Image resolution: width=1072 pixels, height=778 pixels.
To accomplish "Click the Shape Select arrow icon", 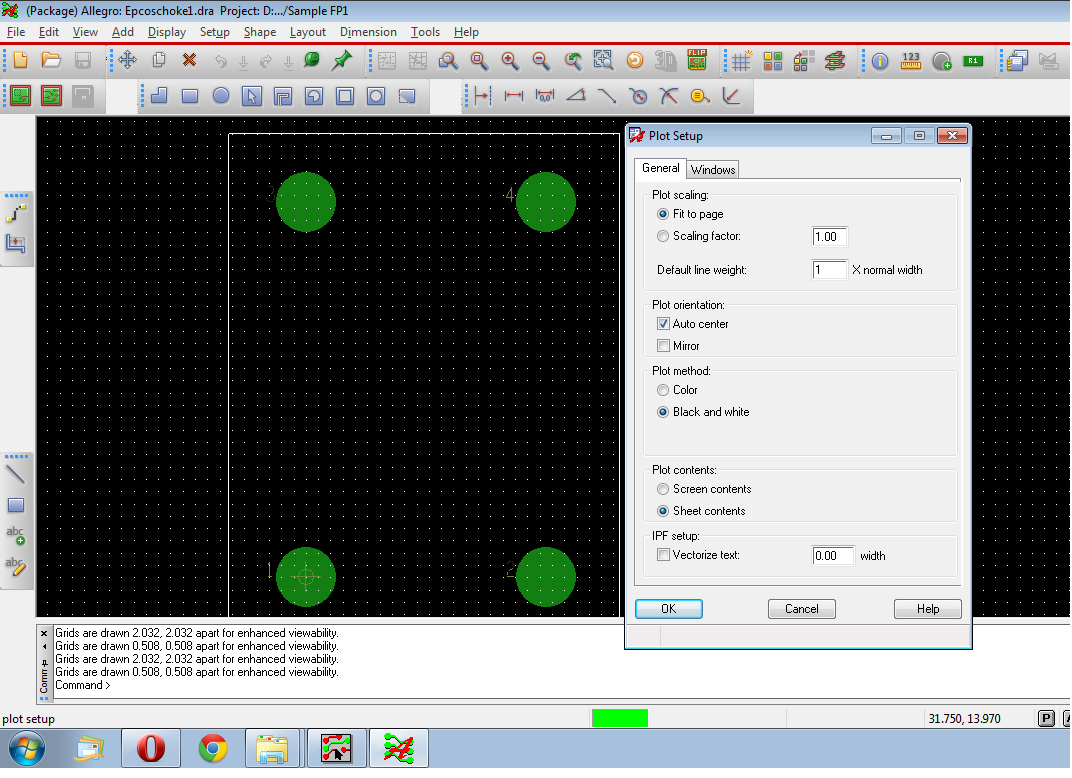I will coord(252,96).
